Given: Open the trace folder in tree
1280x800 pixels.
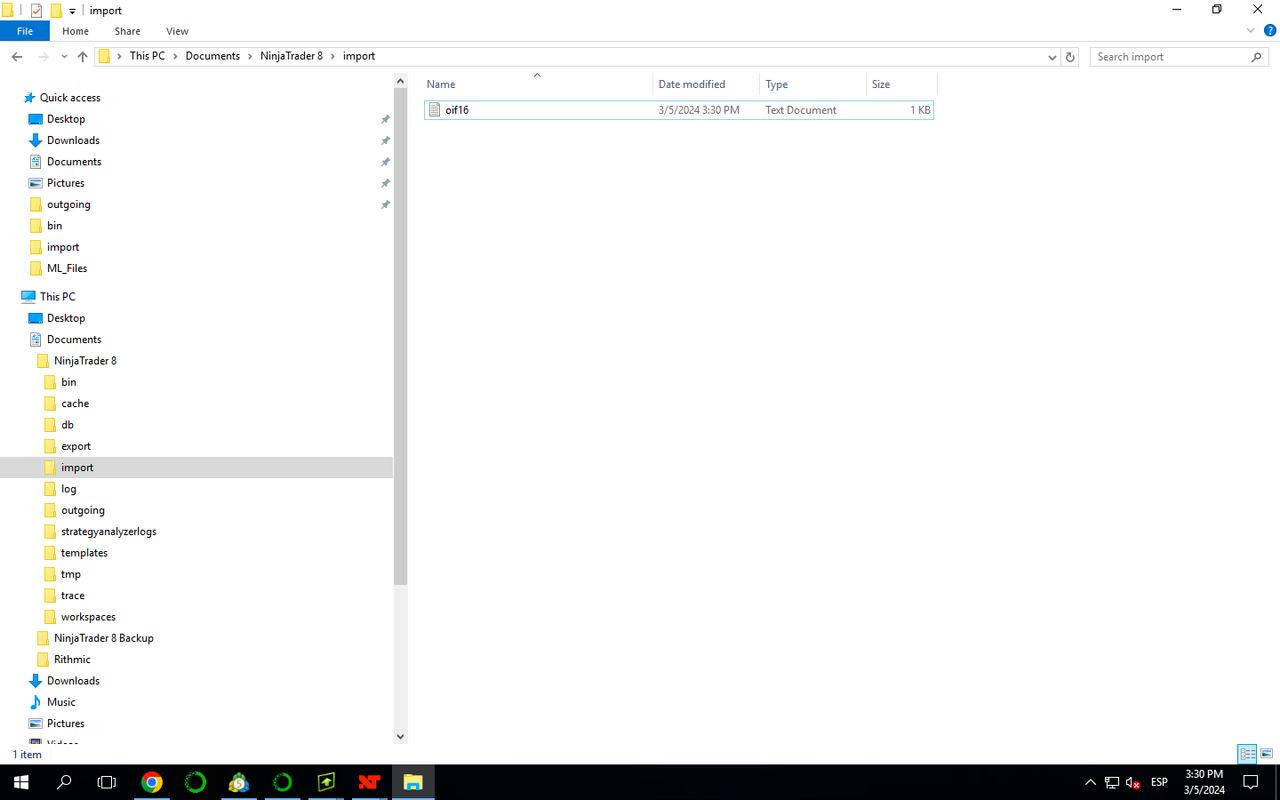Looking at the screenshot, I should [x=73, y=596].
